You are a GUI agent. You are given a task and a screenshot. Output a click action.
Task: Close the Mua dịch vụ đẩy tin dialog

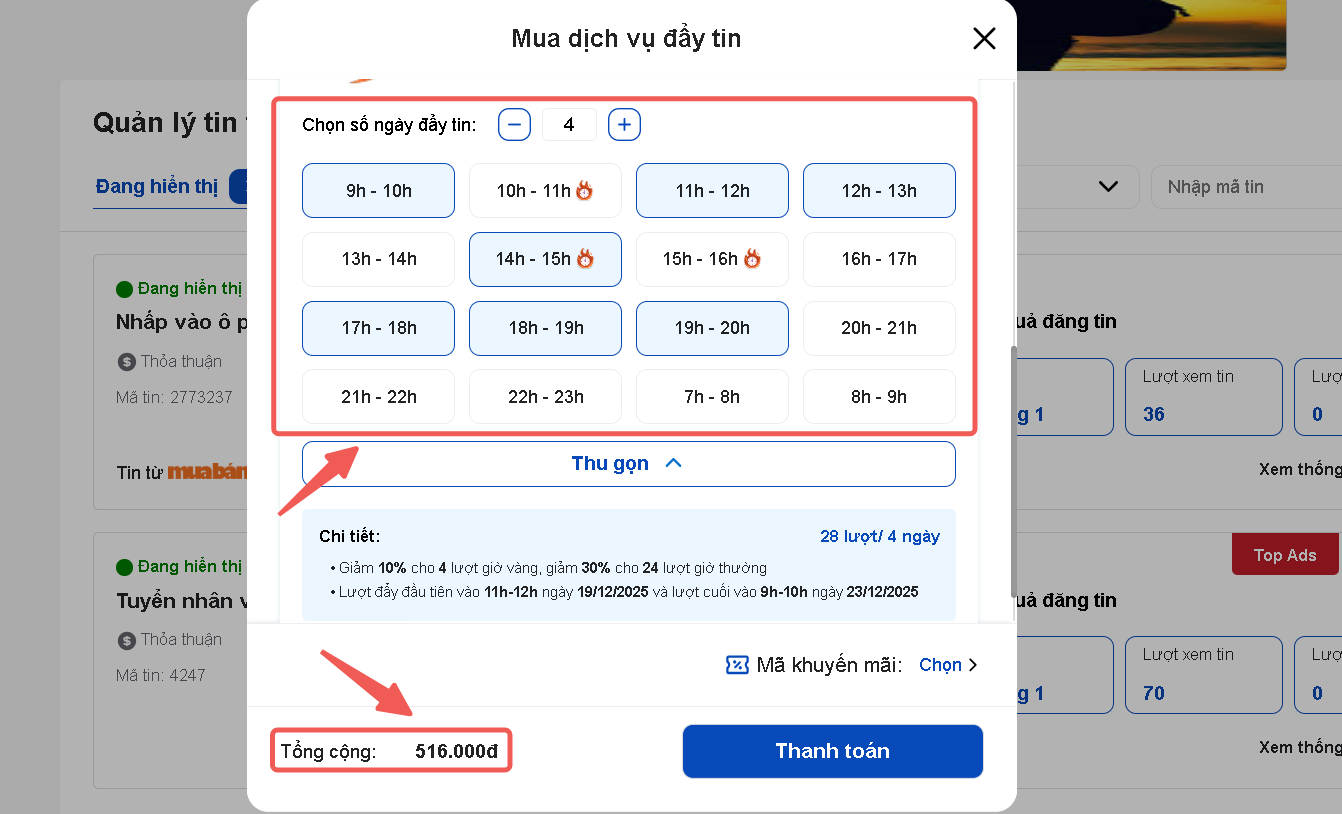coord(984,39)
